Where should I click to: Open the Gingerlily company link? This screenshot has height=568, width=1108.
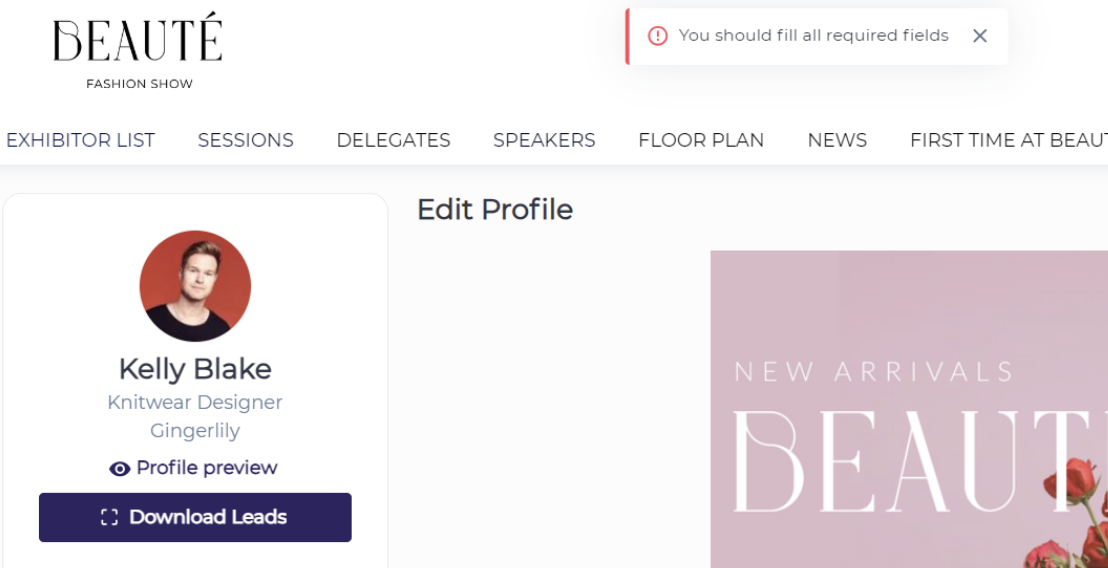195,431
